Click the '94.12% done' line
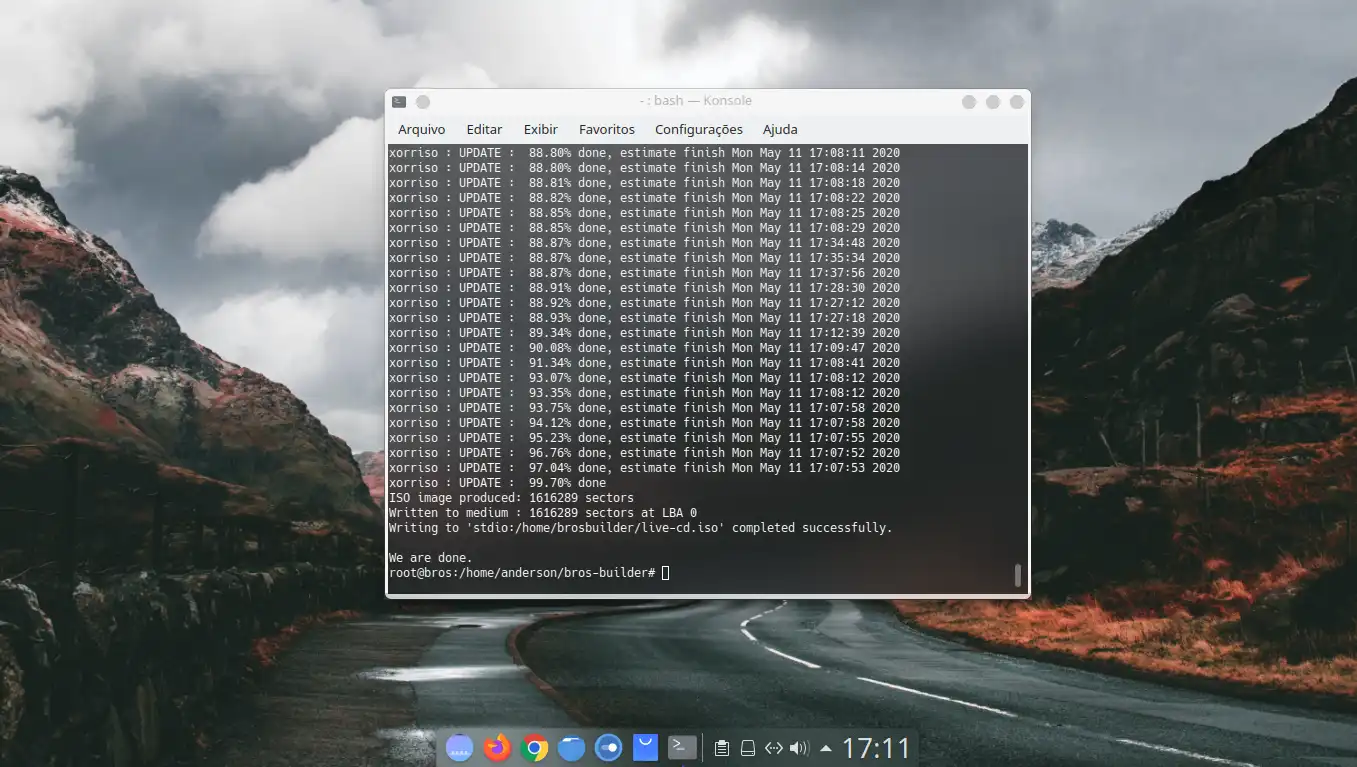 coord(644,423)
